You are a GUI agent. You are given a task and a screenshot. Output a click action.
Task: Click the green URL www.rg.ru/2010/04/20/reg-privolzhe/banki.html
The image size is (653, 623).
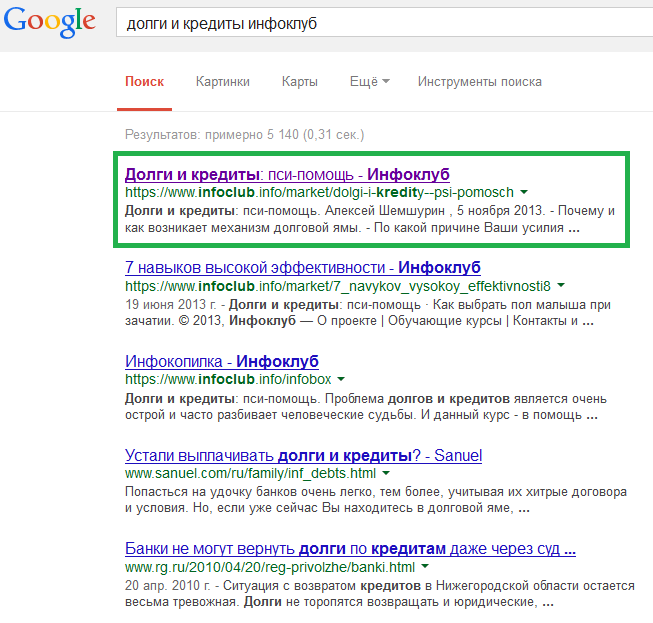(270, 567)
